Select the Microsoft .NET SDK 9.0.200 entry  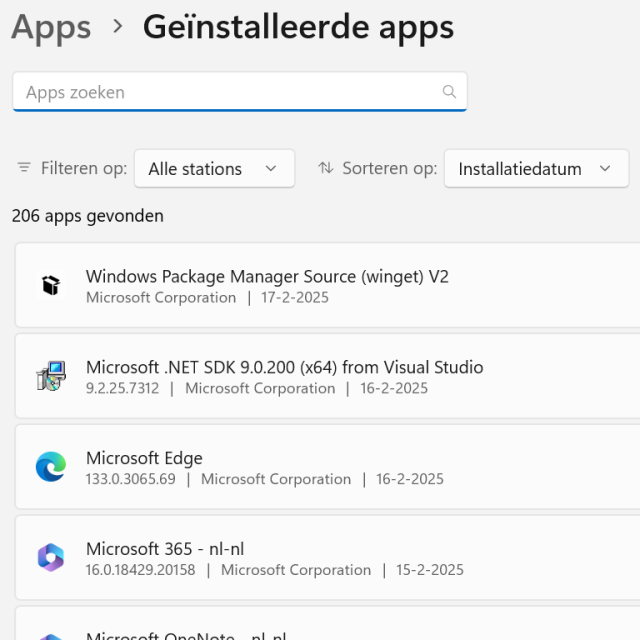[327, 376]
